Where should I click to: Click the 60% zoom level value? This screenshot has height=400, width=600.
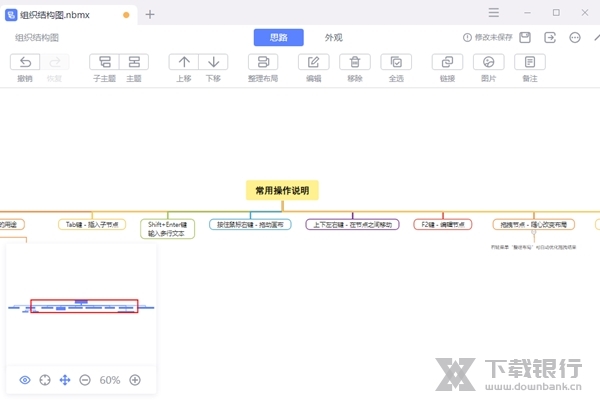[x=110, y=380]
